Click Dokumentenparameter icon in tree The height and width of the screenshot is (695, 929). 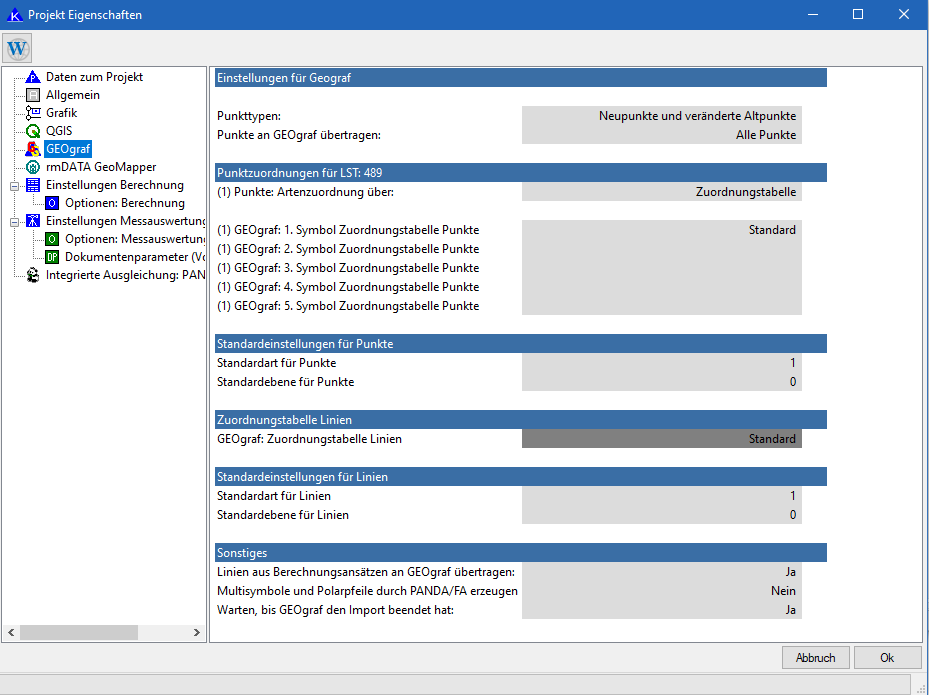(52, 257)
